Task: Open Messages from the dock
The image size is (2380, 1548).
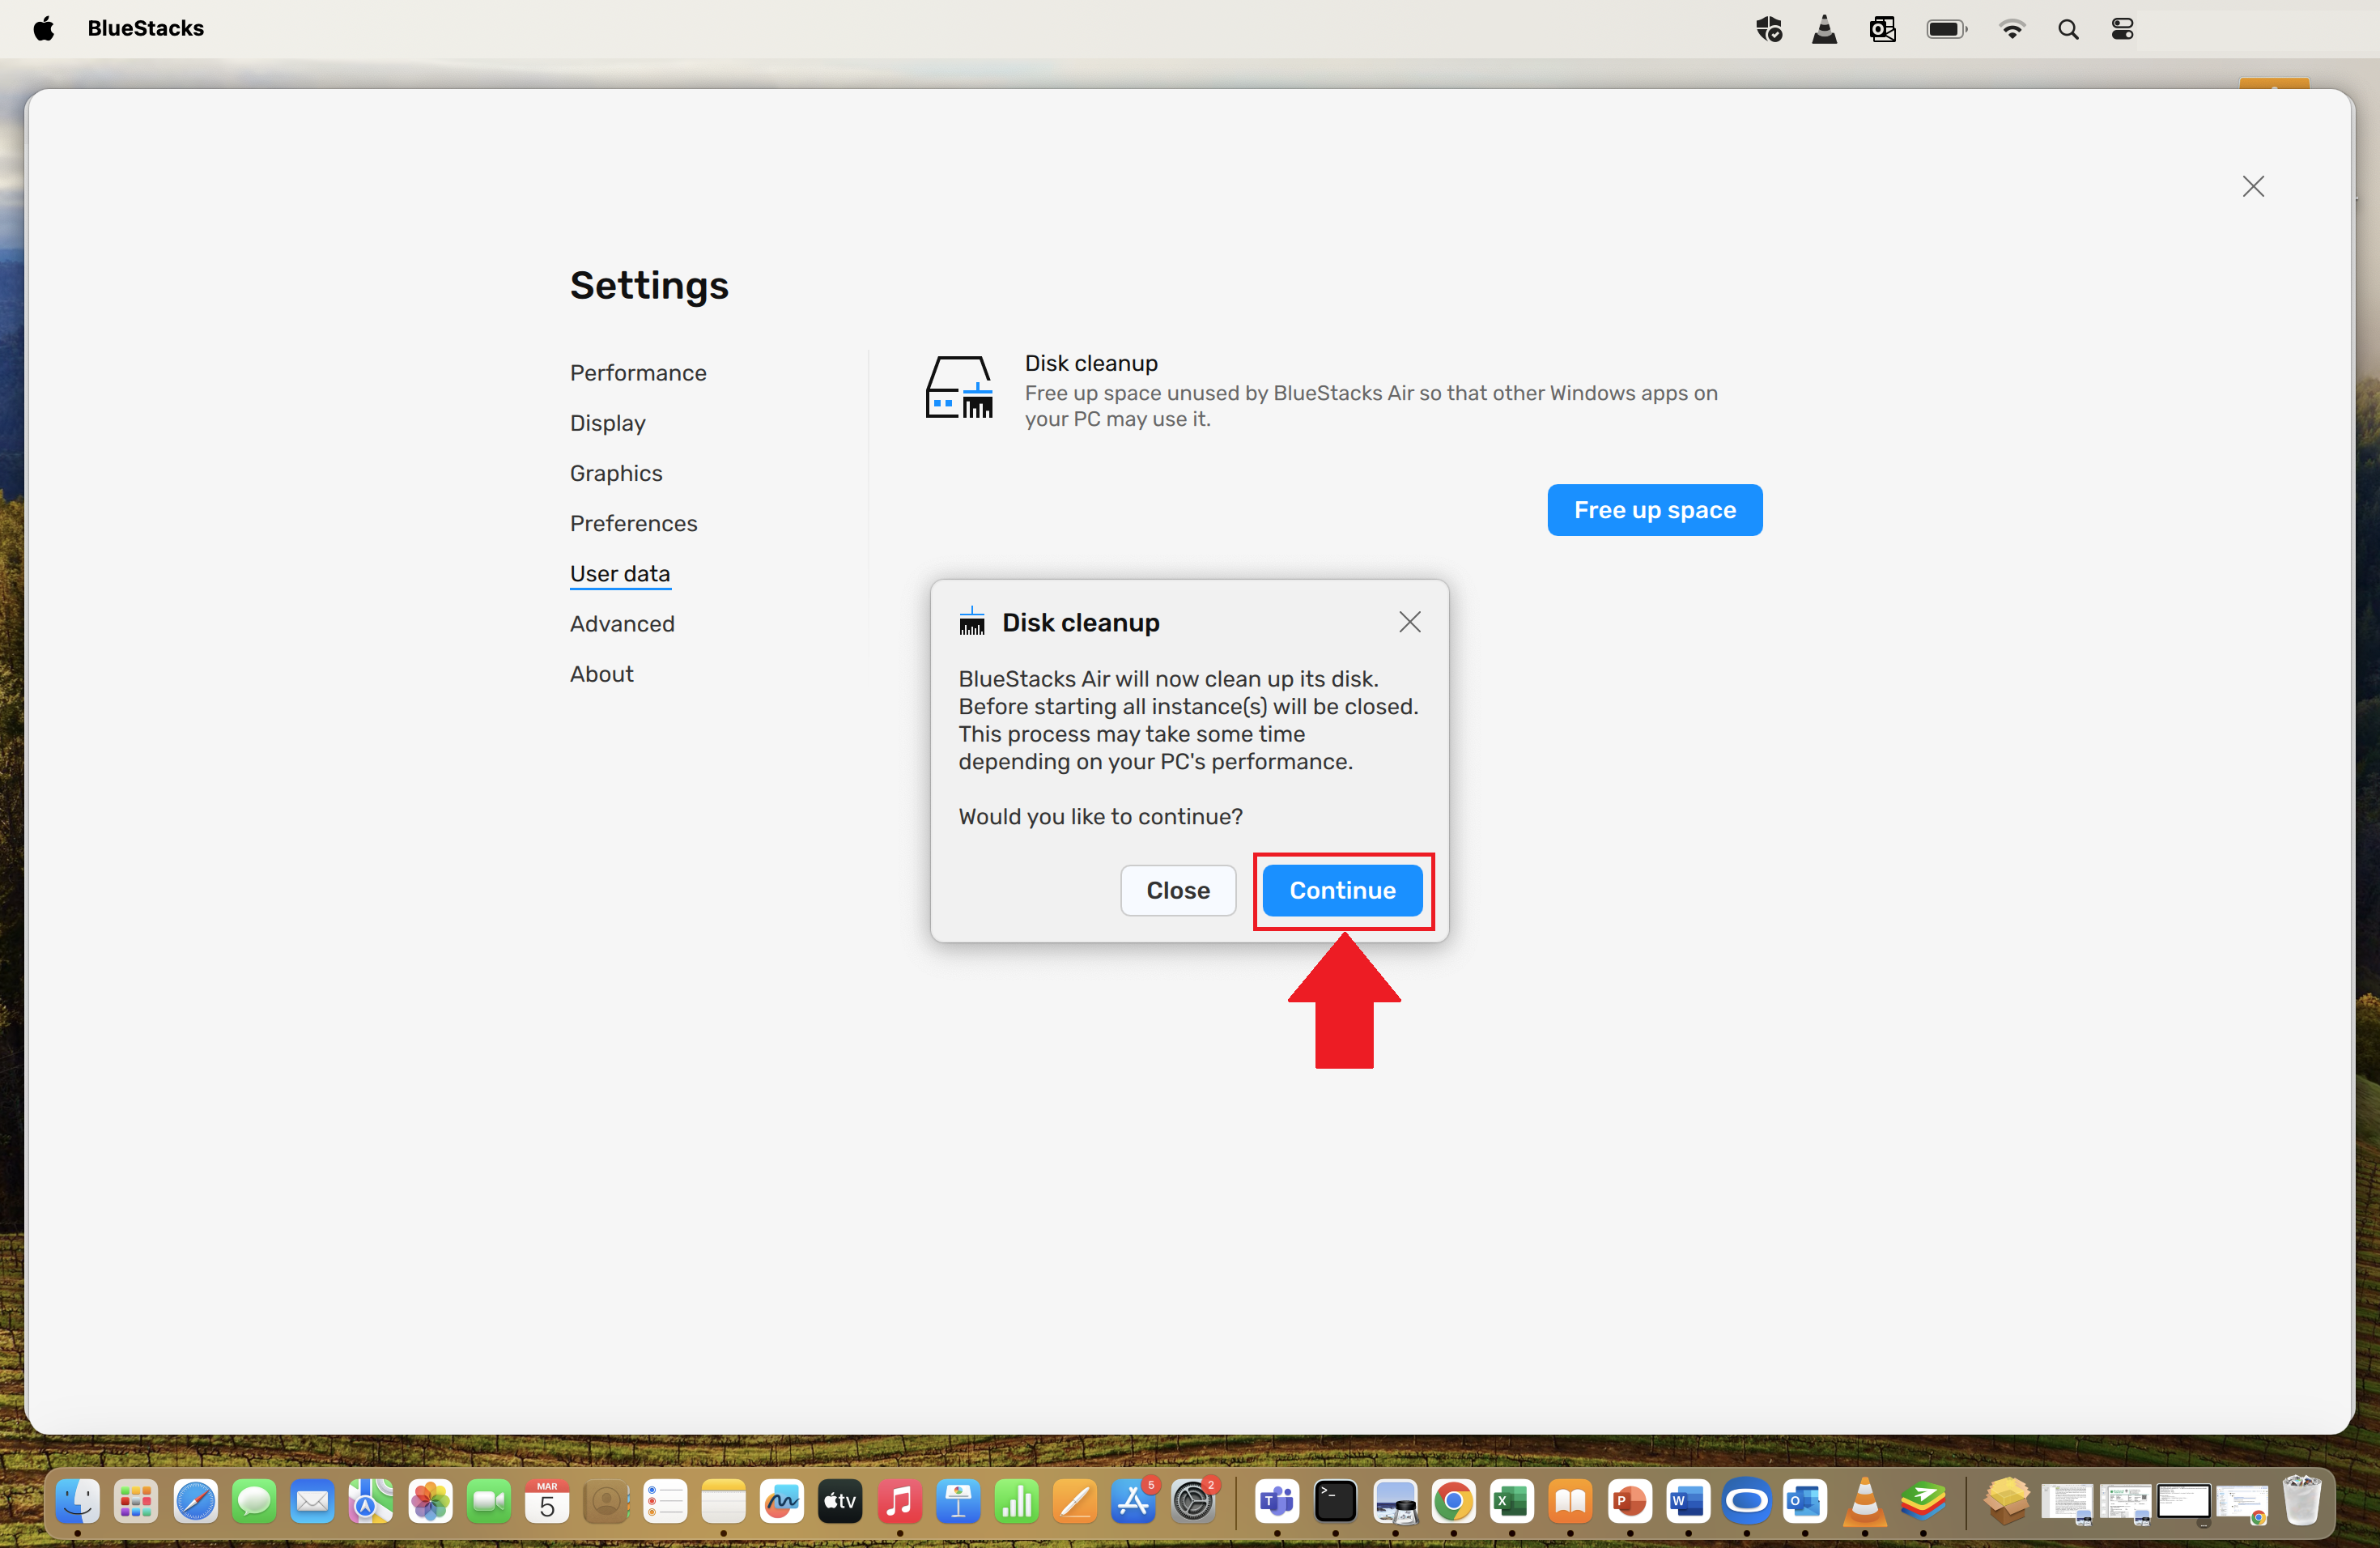Action: click(254, 1501)
